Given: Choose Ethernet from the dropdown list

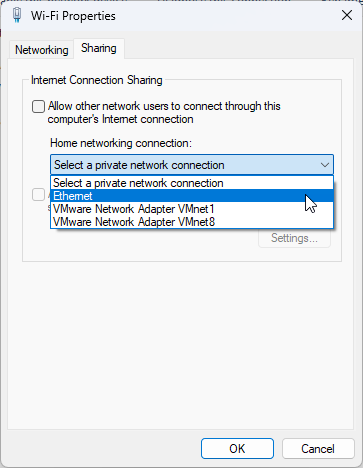Looking at the screenshot, I should (x=192, y=196).
